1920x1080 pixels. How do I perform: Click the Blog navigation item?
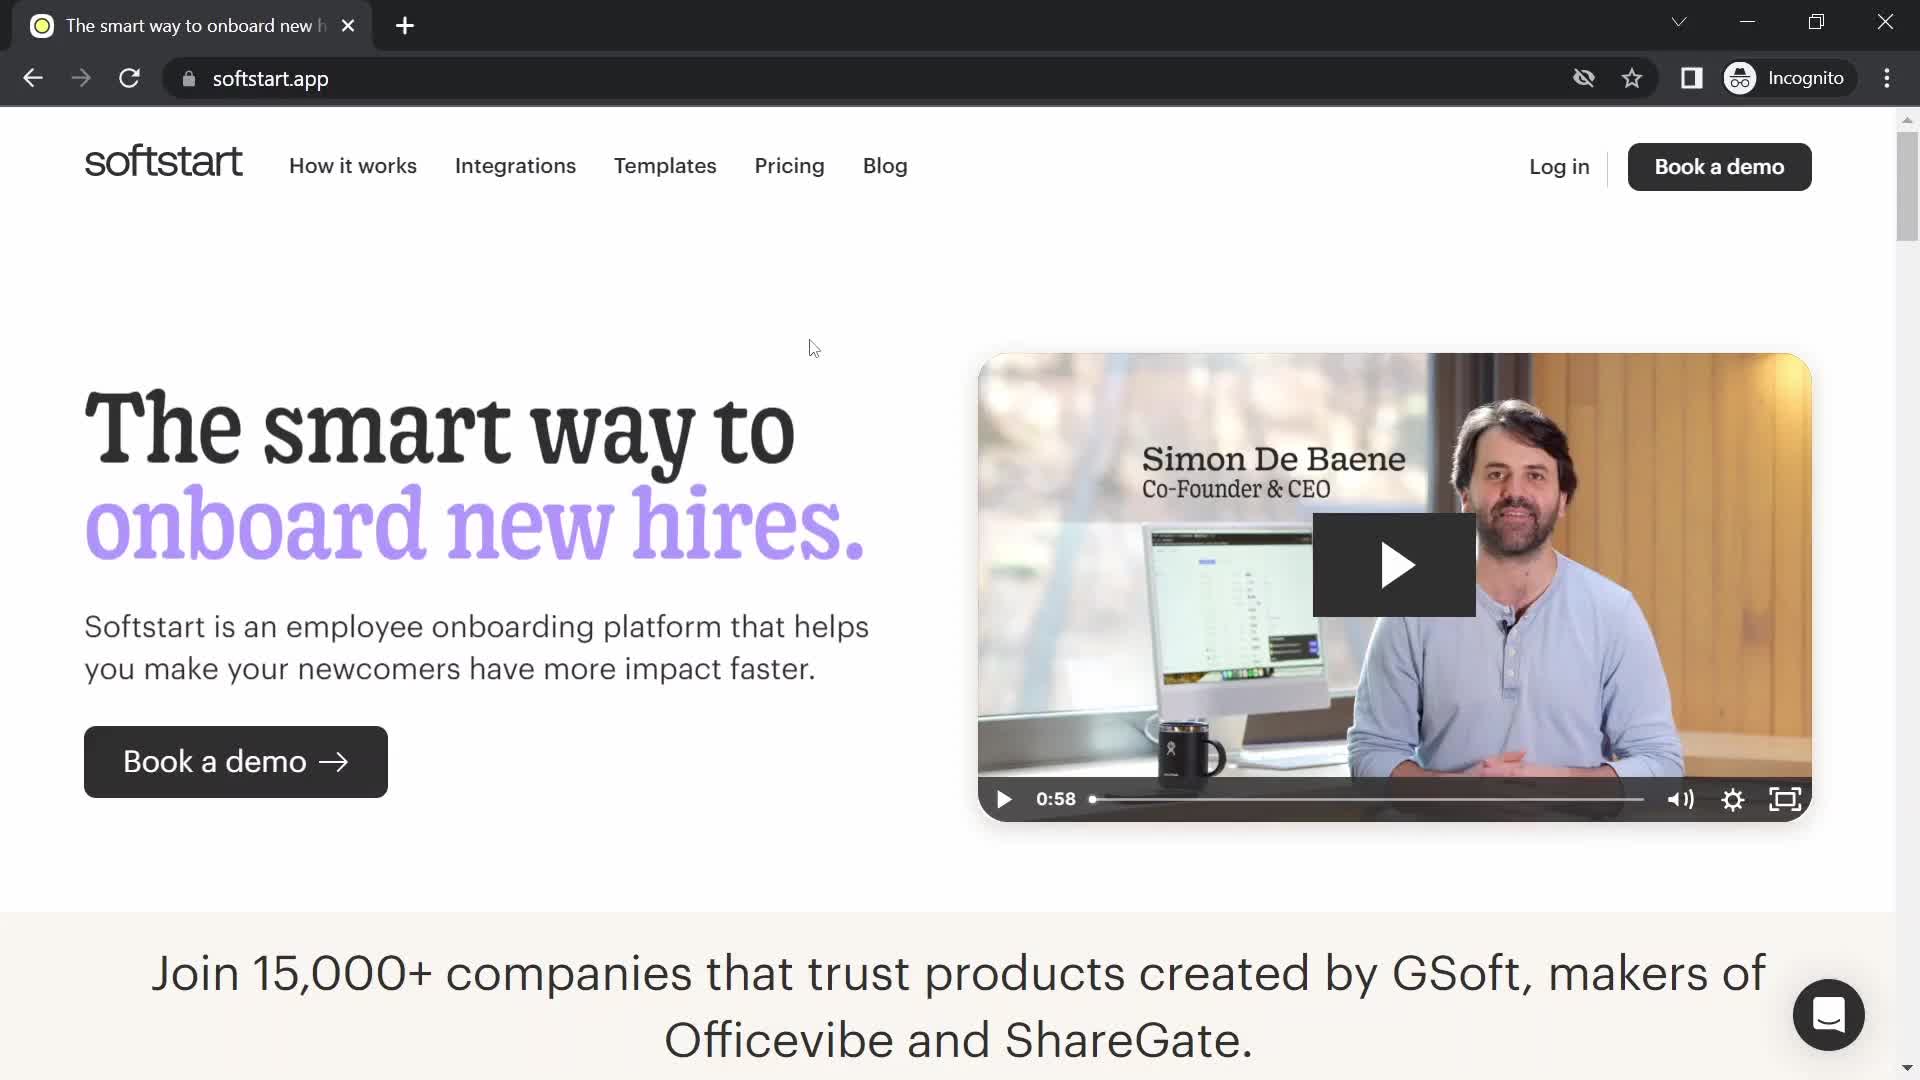(x=885, y=165)
